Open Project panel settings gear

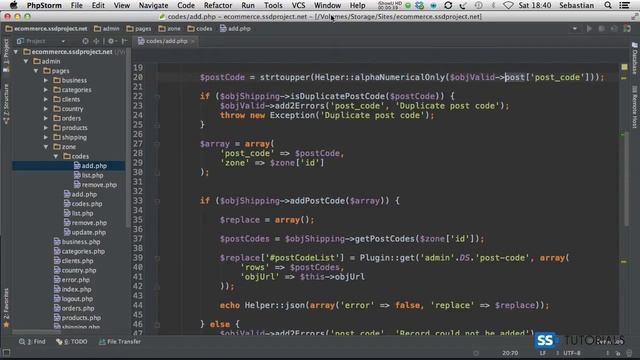click(x=111, y=41)
